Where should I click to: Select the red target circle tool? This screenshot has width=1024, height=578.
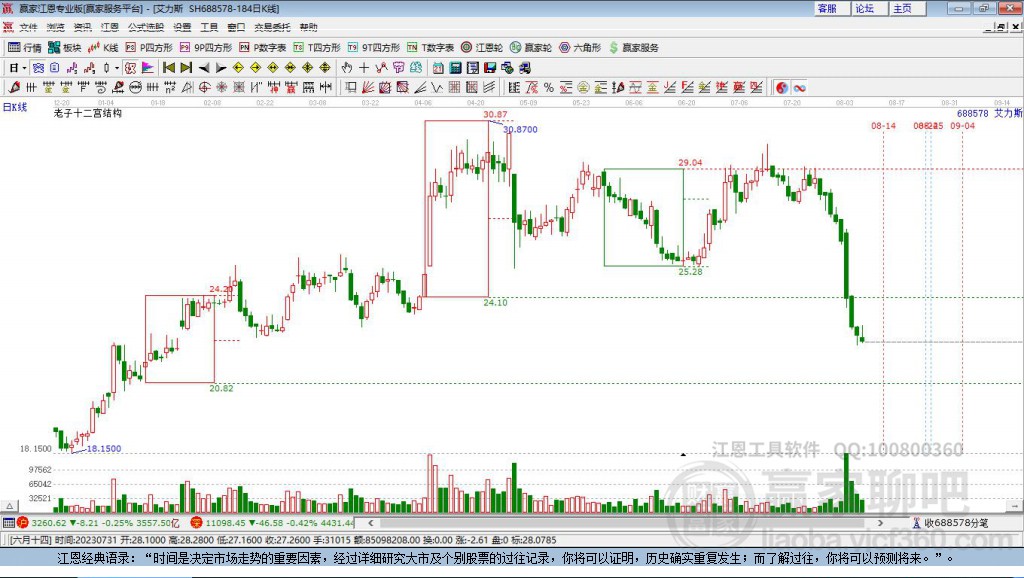pos(204,87)
